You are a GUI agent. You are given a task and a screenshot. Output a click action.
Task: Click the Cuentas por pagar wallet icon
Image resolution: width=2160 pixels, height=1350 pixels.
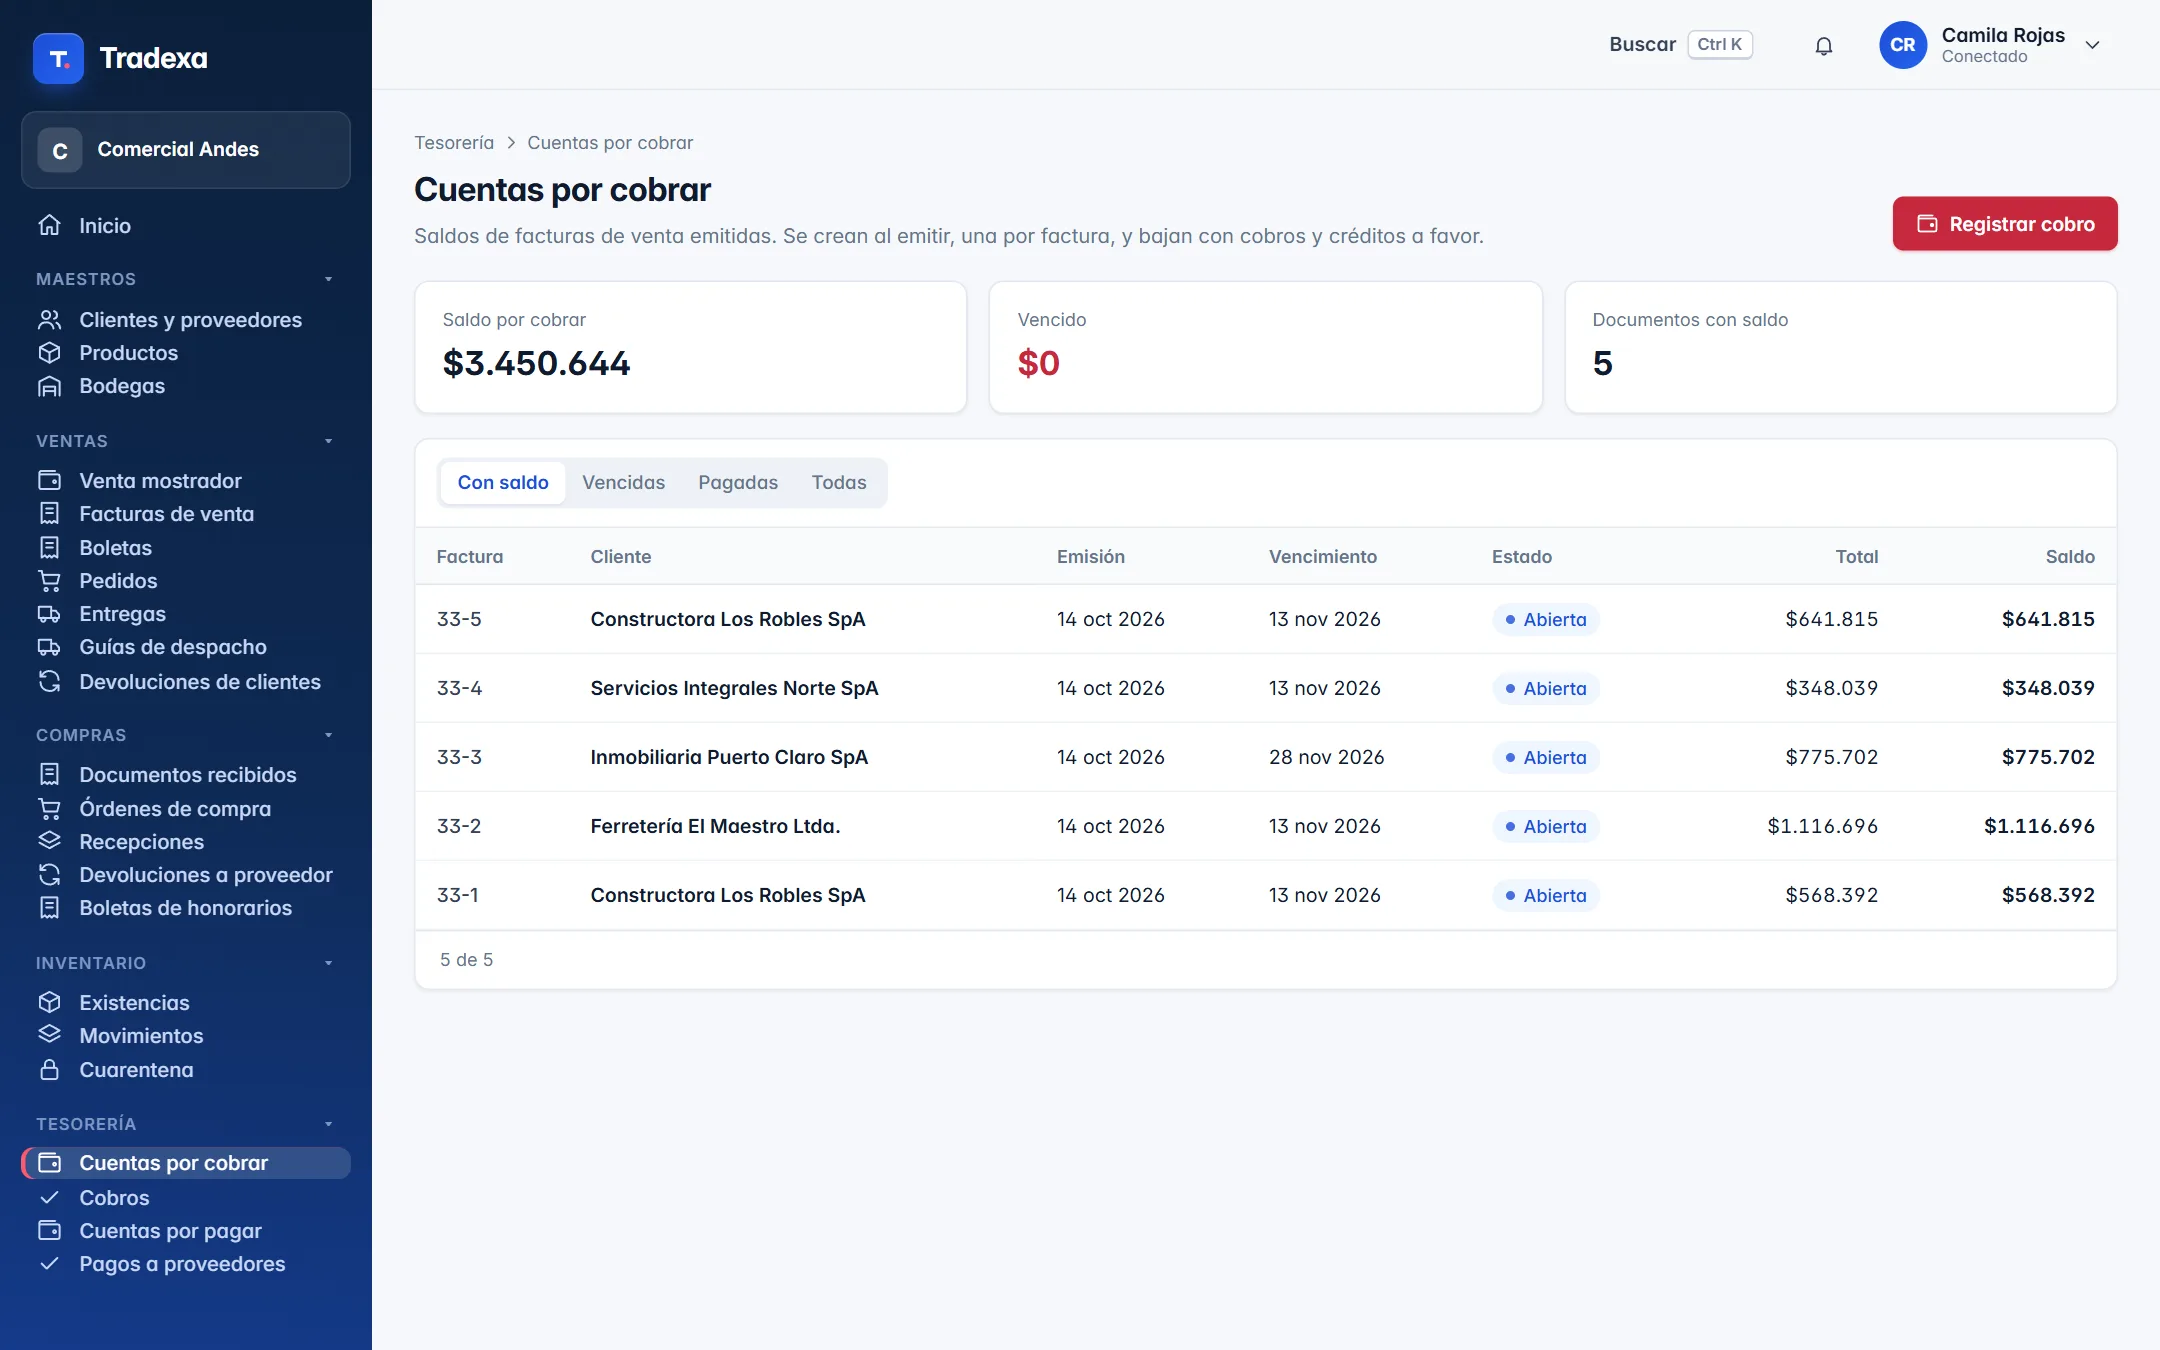coord(49,1230)
